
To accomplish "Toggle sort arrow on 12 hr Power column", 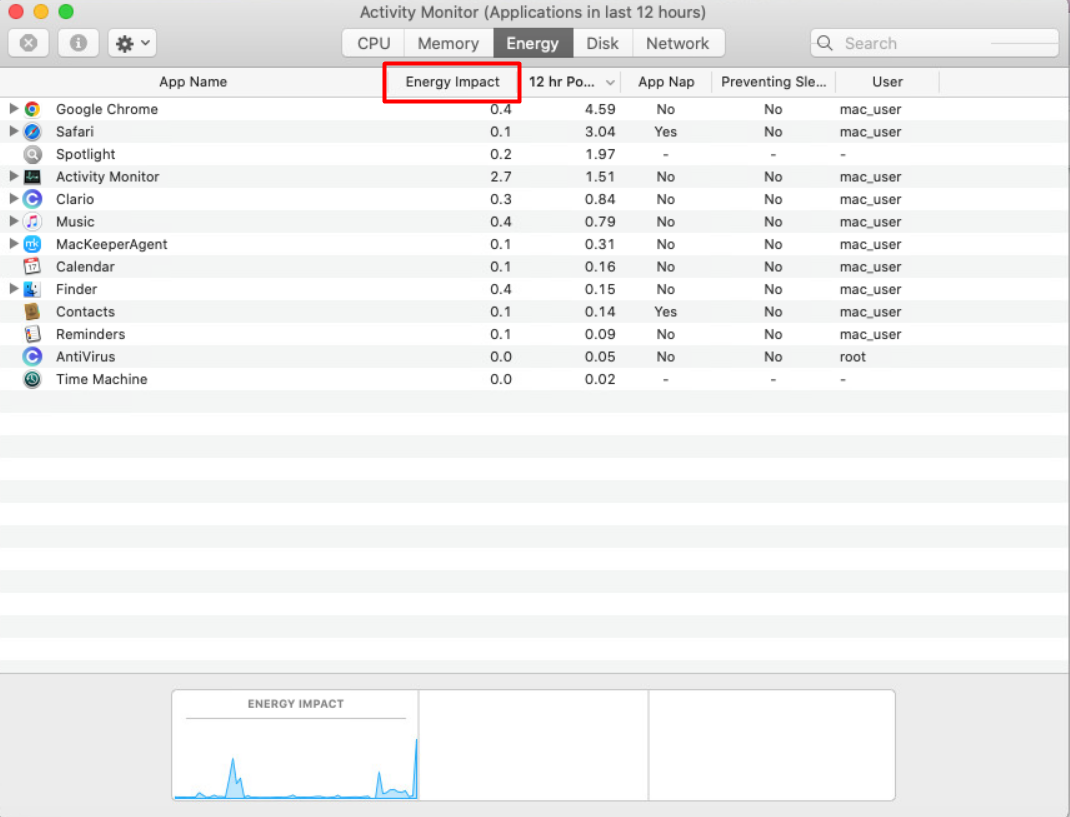I will [x=610, y=83].
